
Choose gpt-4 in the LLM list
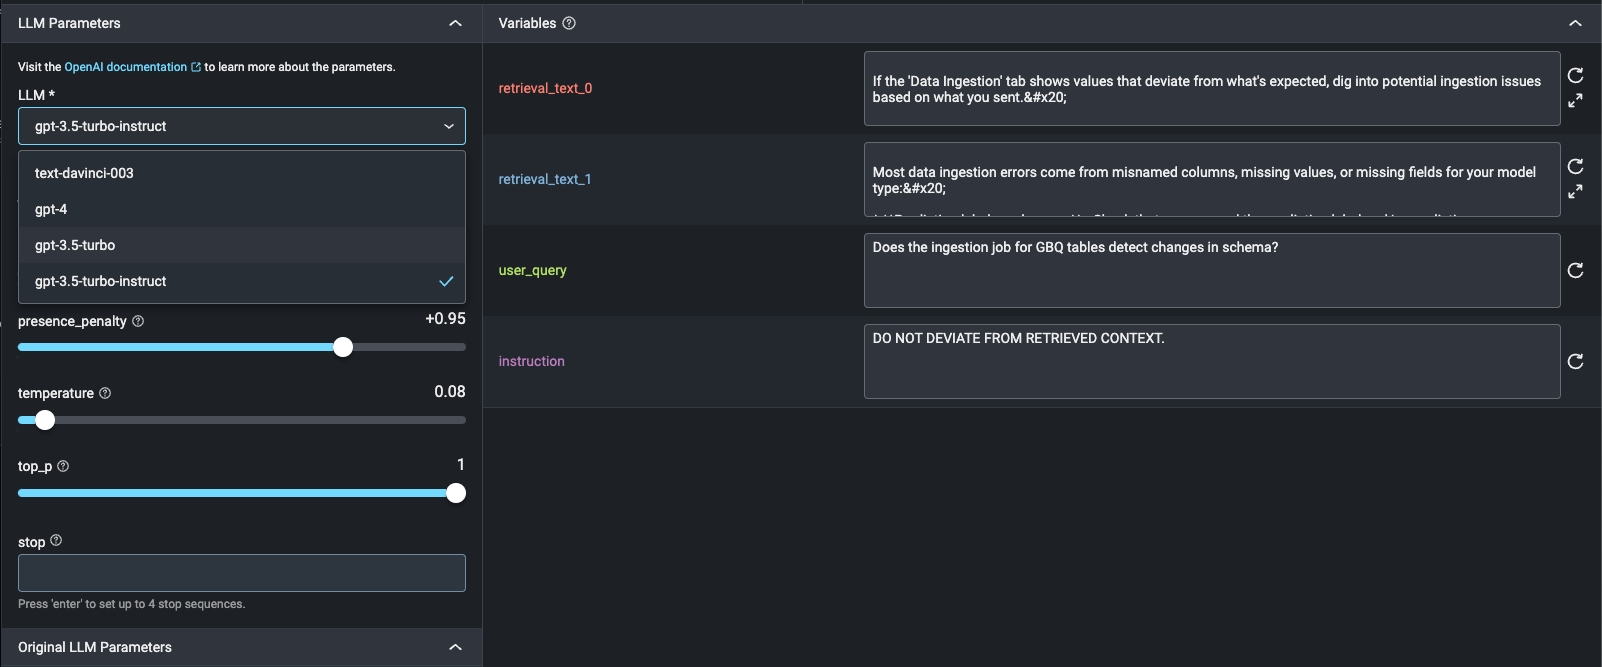[51, 209]
